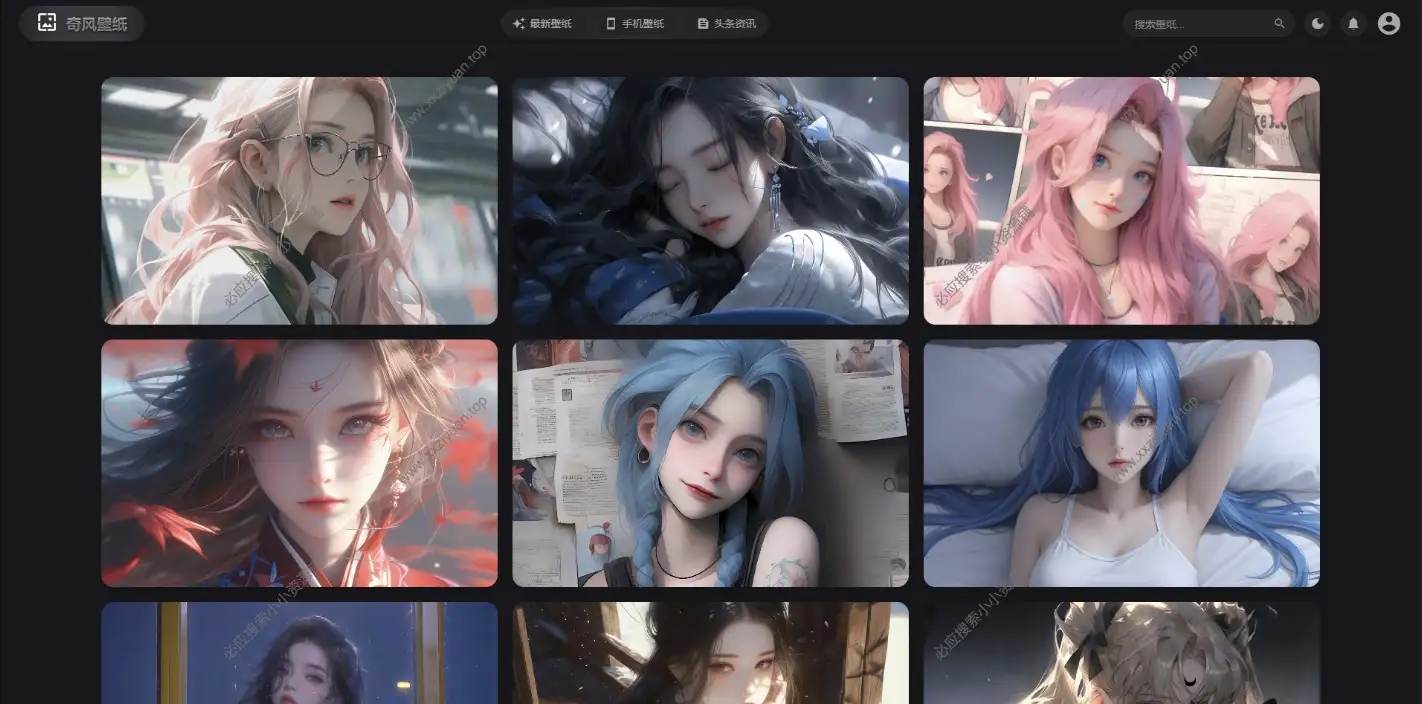Click the magnifier icon in the search bar

(1279, 23)
